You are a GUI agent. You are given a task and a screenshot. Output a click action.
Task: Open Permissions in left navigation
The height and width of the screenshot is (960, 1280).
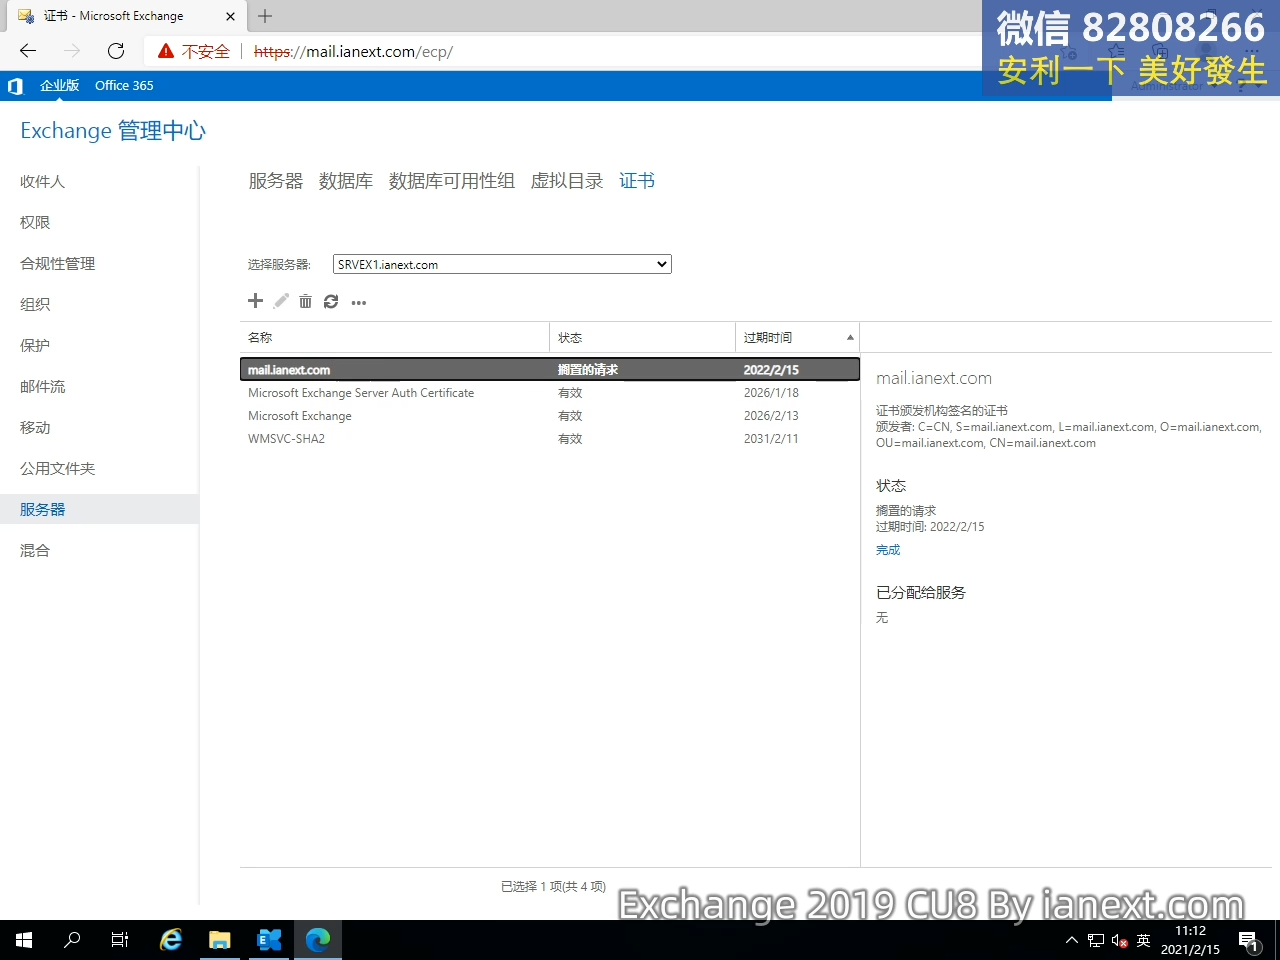35,222
